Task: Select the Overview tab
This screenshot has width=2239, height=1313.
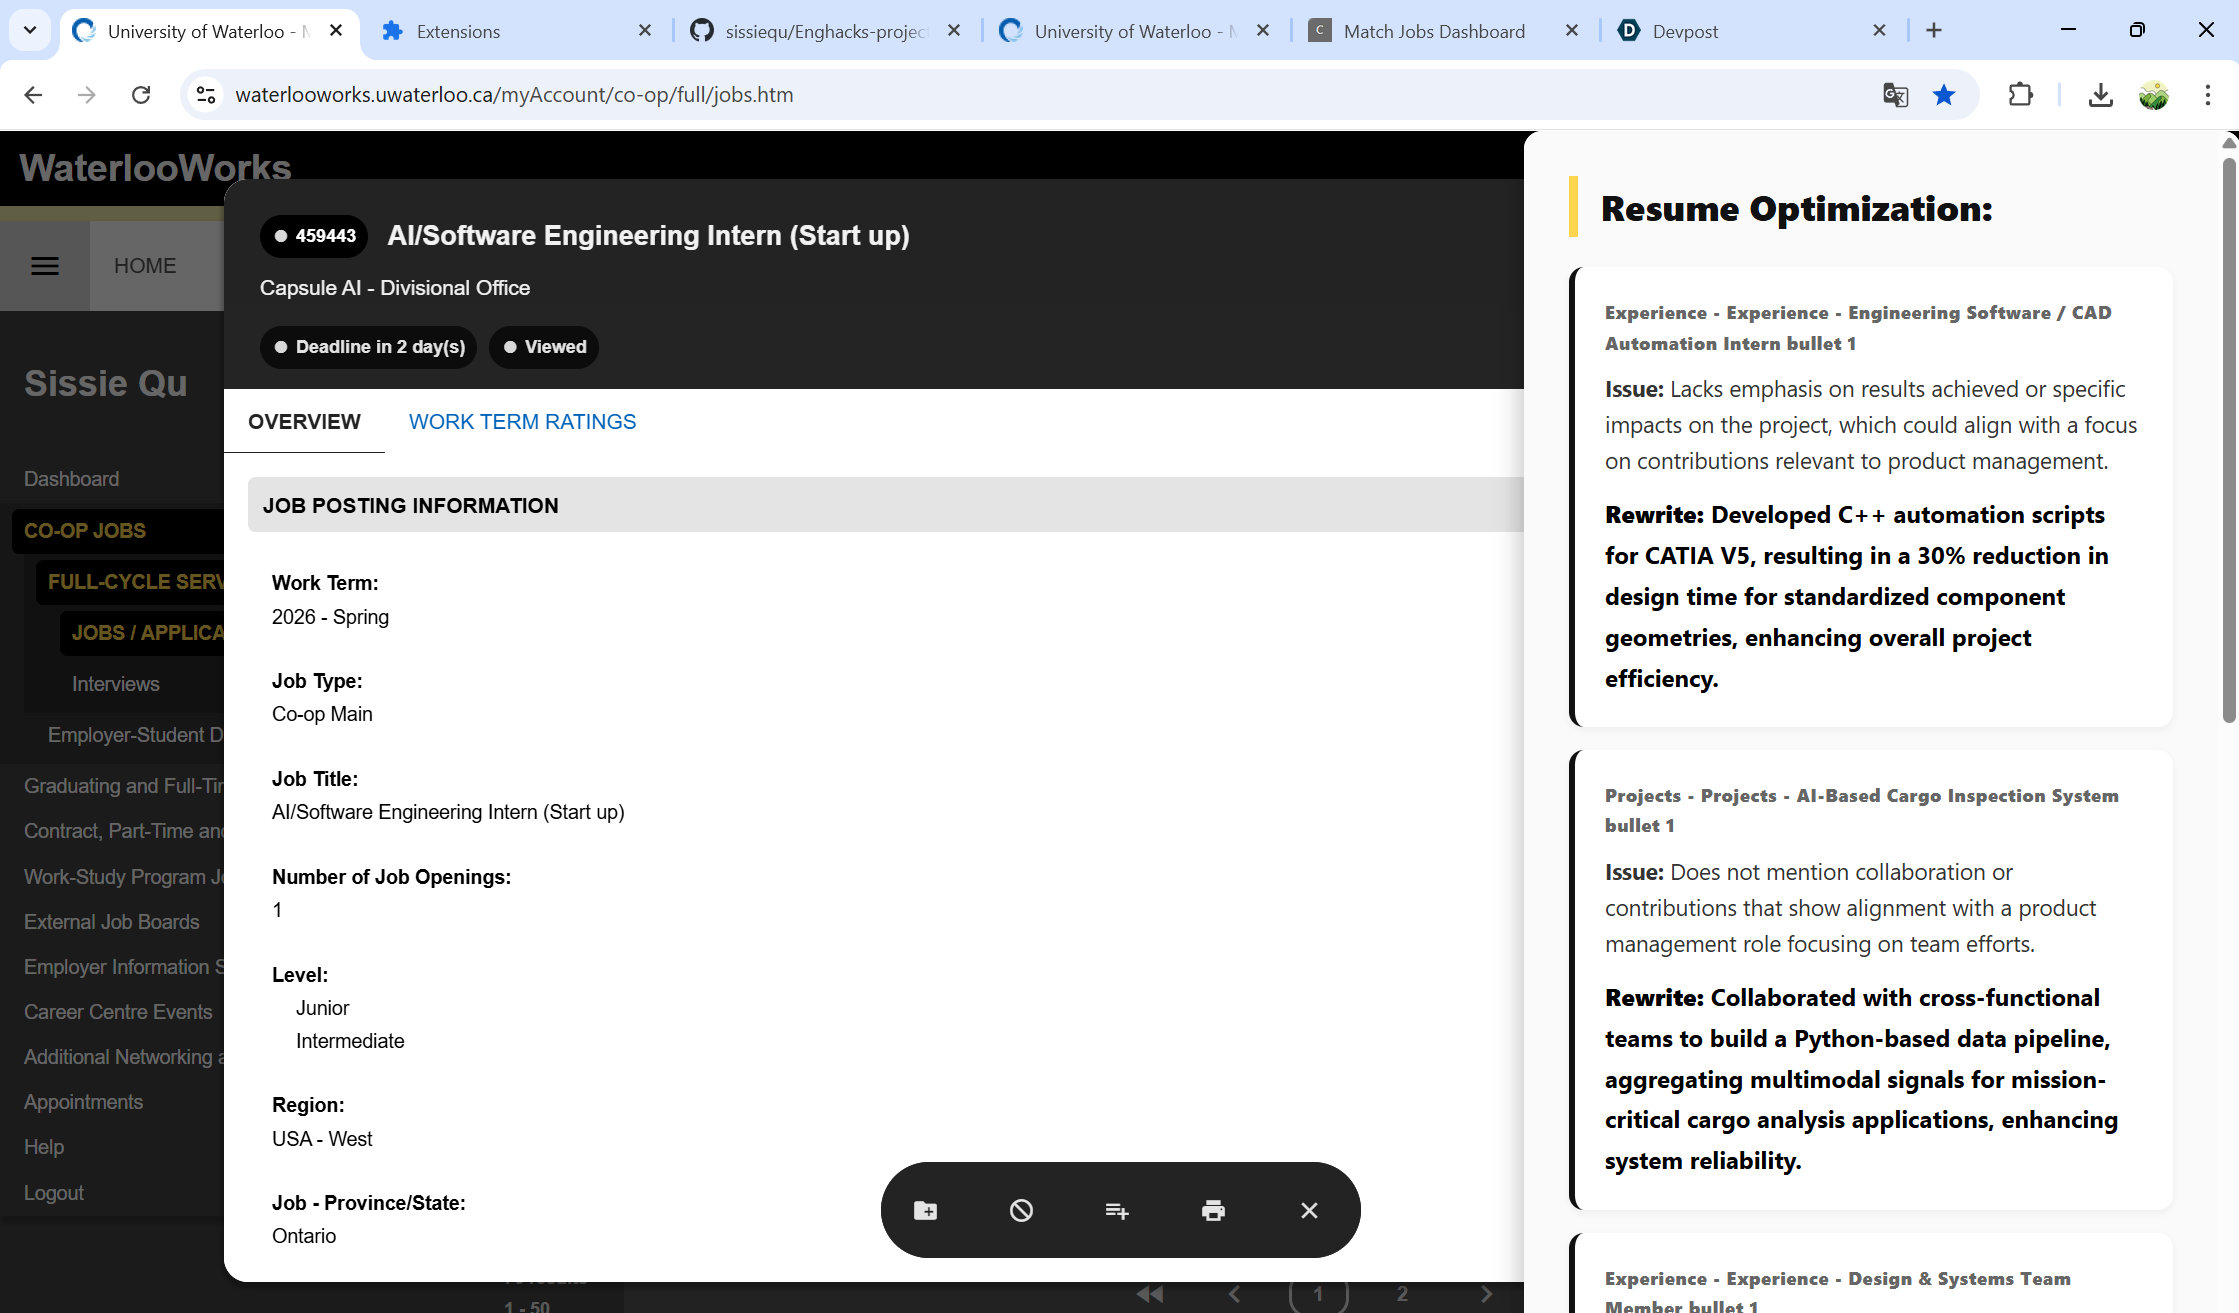Action: [x=304, y=422]
